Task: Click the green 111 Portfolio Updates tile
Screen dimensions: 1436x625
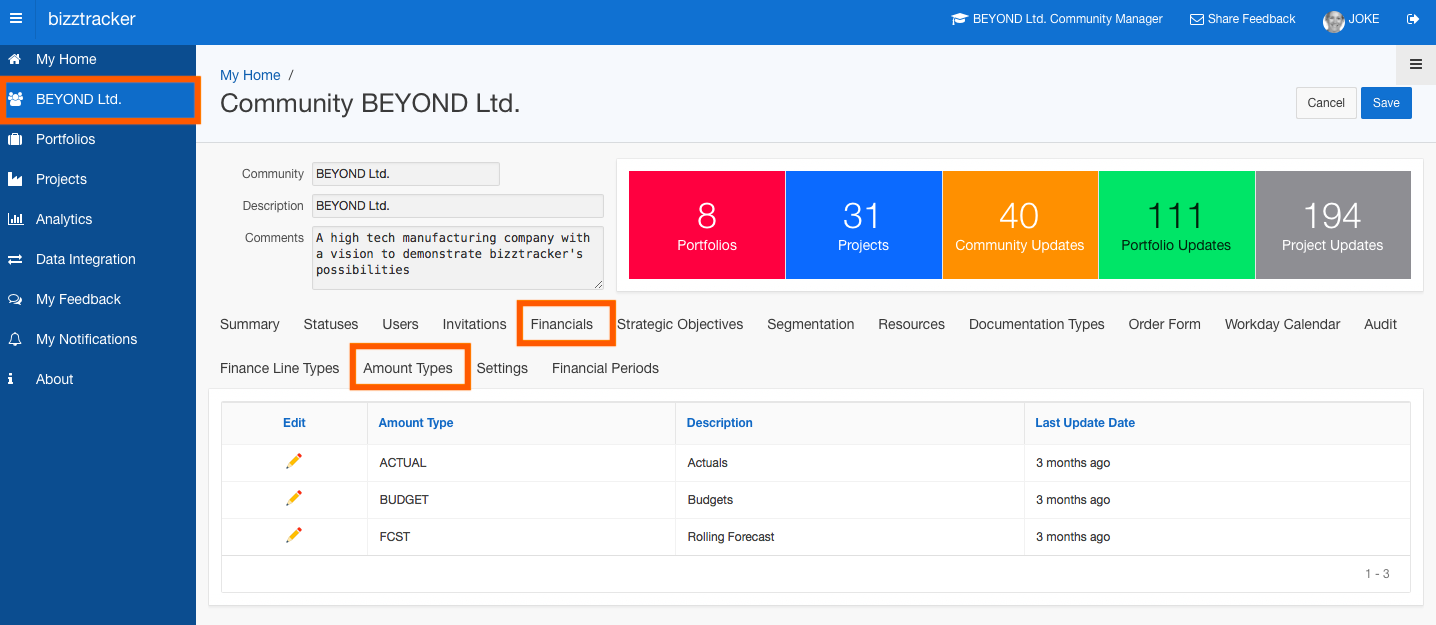Action: tap(1176, 225)
